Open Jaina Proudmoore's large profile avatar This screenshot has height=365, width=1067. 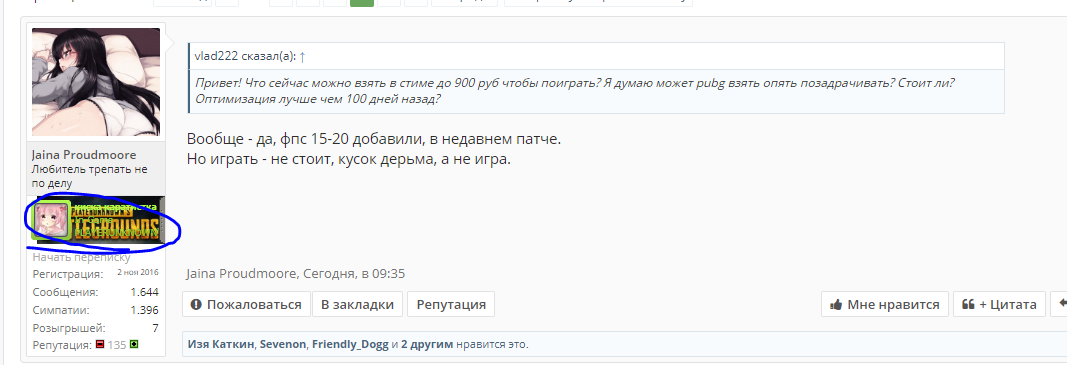(96, 82)
